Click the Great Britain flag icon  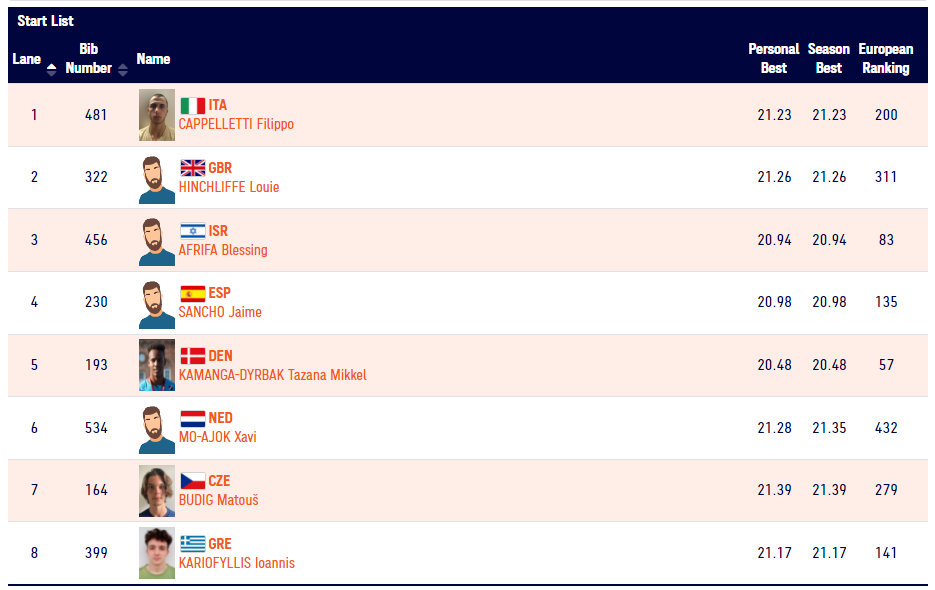pyautogui.click(x=193, y=168)
